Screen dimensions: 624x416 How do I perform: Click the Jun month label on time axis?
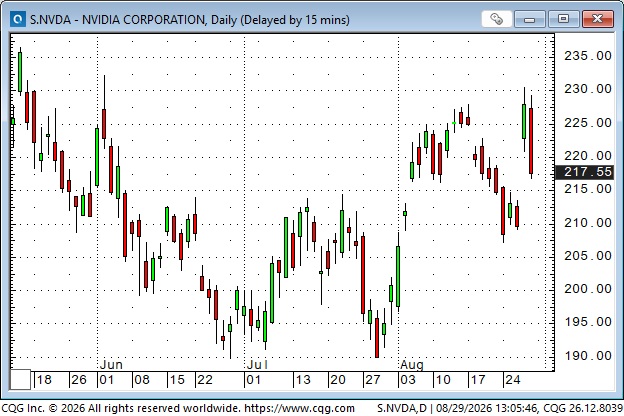111,364
